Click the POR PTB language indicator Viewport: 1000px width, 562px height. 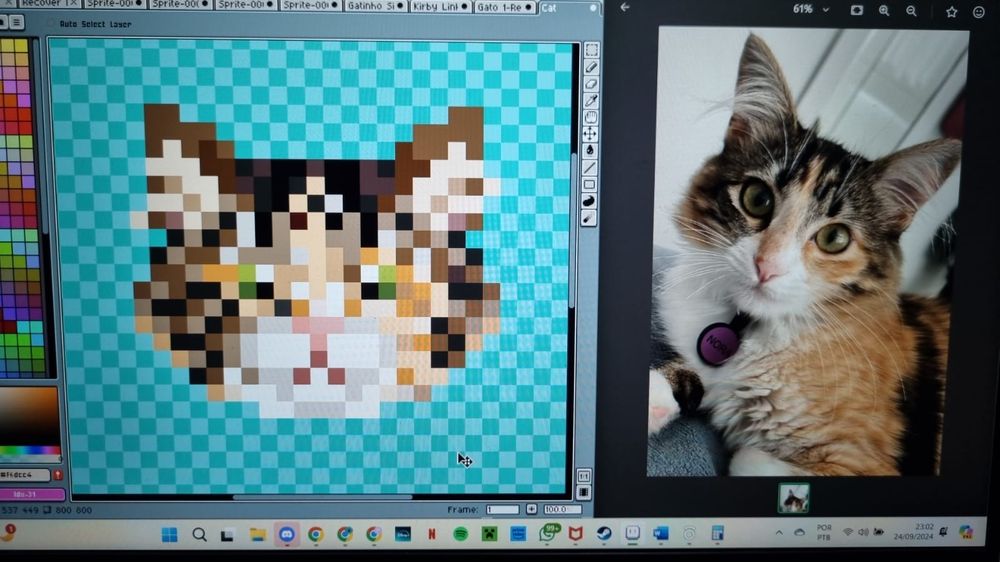pos(824,532)
